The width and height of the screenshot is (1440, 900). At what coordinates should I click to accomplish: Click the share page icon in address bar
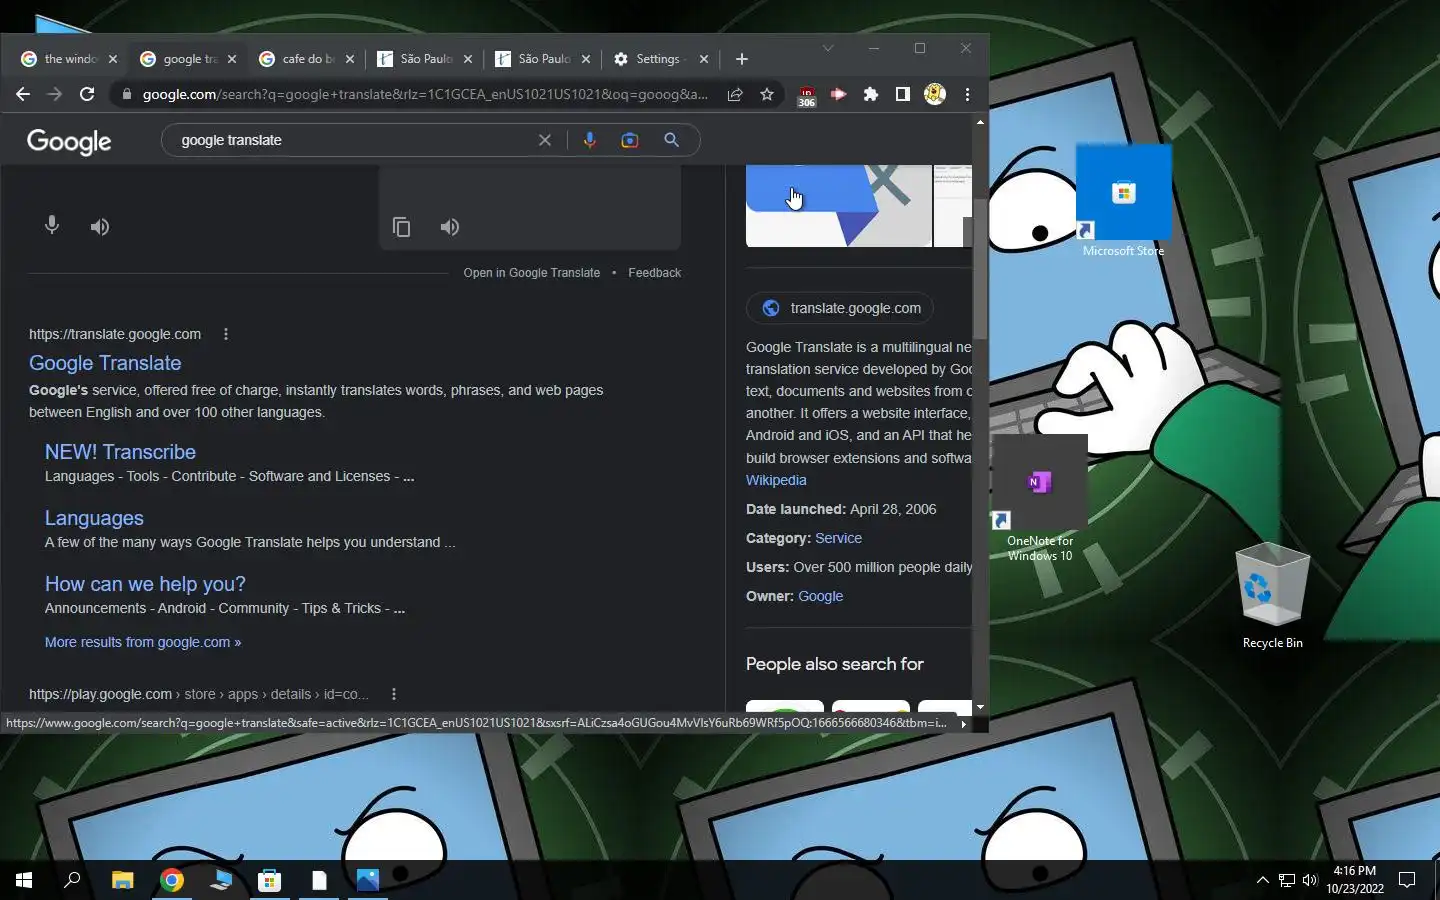[x=735, y=94]
